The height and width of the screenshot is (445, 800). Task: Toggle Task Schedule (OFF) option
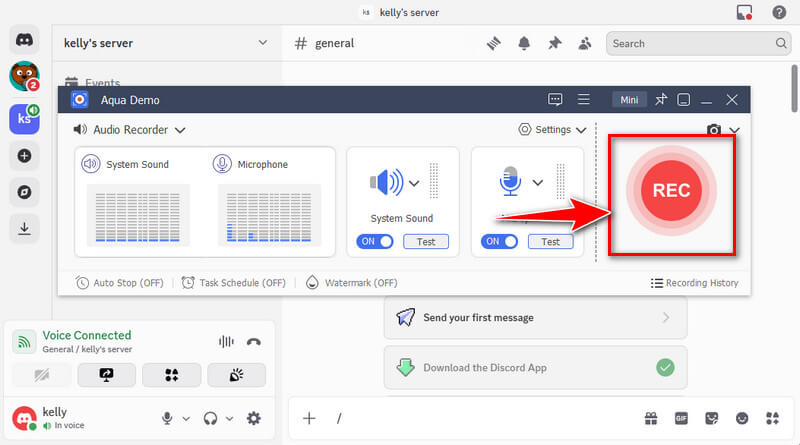pyautogui.click(x=234, y=283)
